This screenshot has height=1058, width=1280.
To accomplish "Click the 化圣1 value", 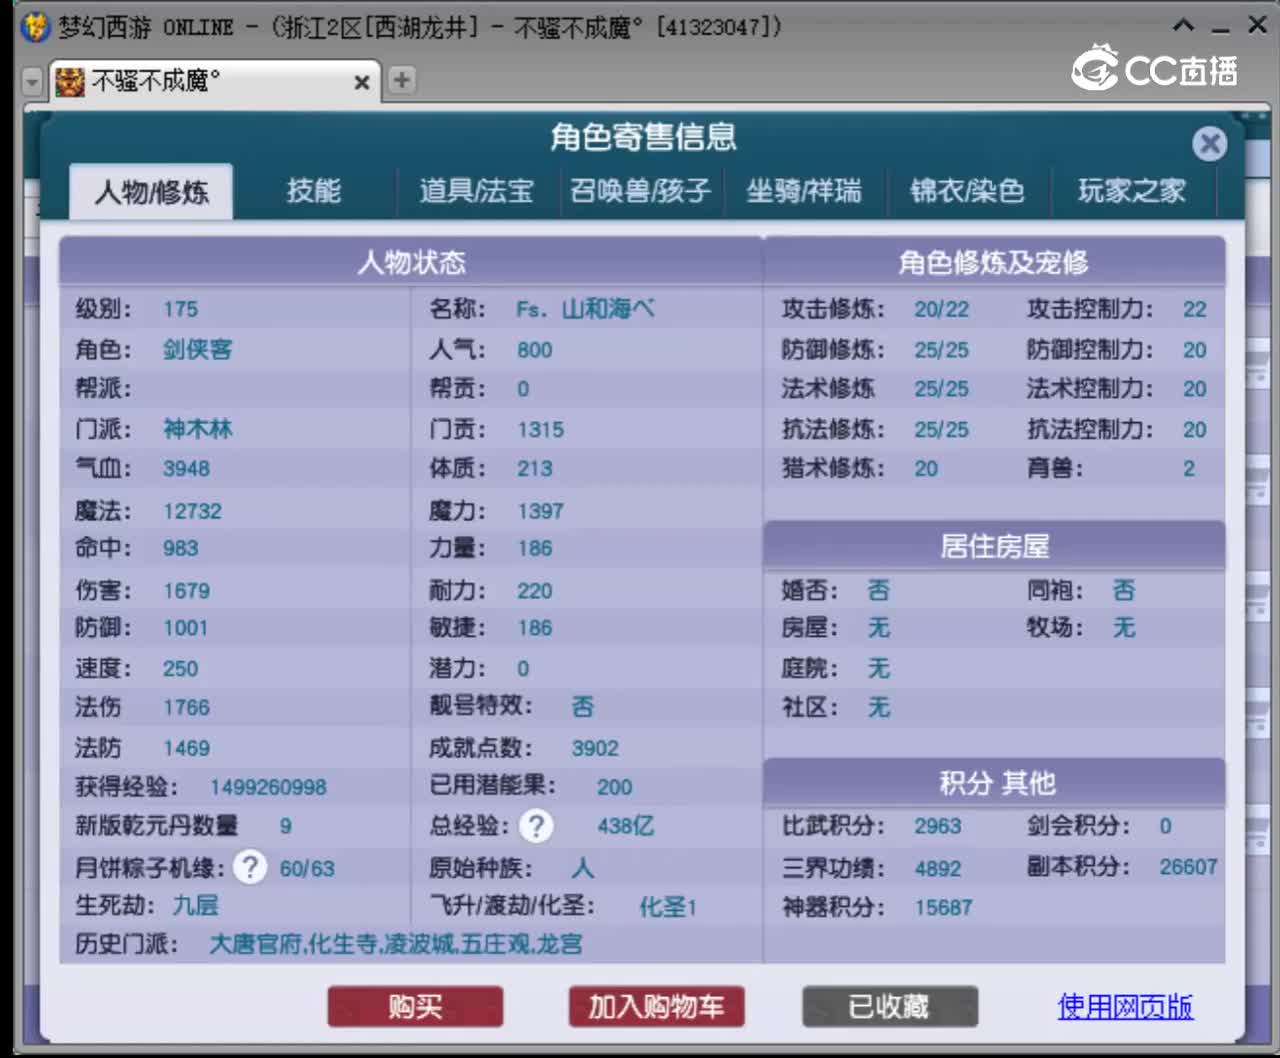I will (667, 907).
